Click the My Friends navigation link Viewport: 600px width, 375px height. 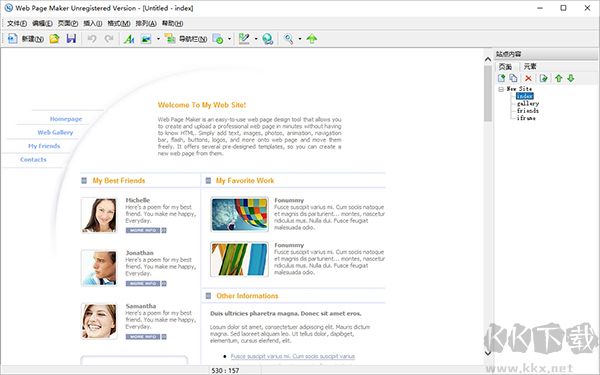[x=44, y=146]
